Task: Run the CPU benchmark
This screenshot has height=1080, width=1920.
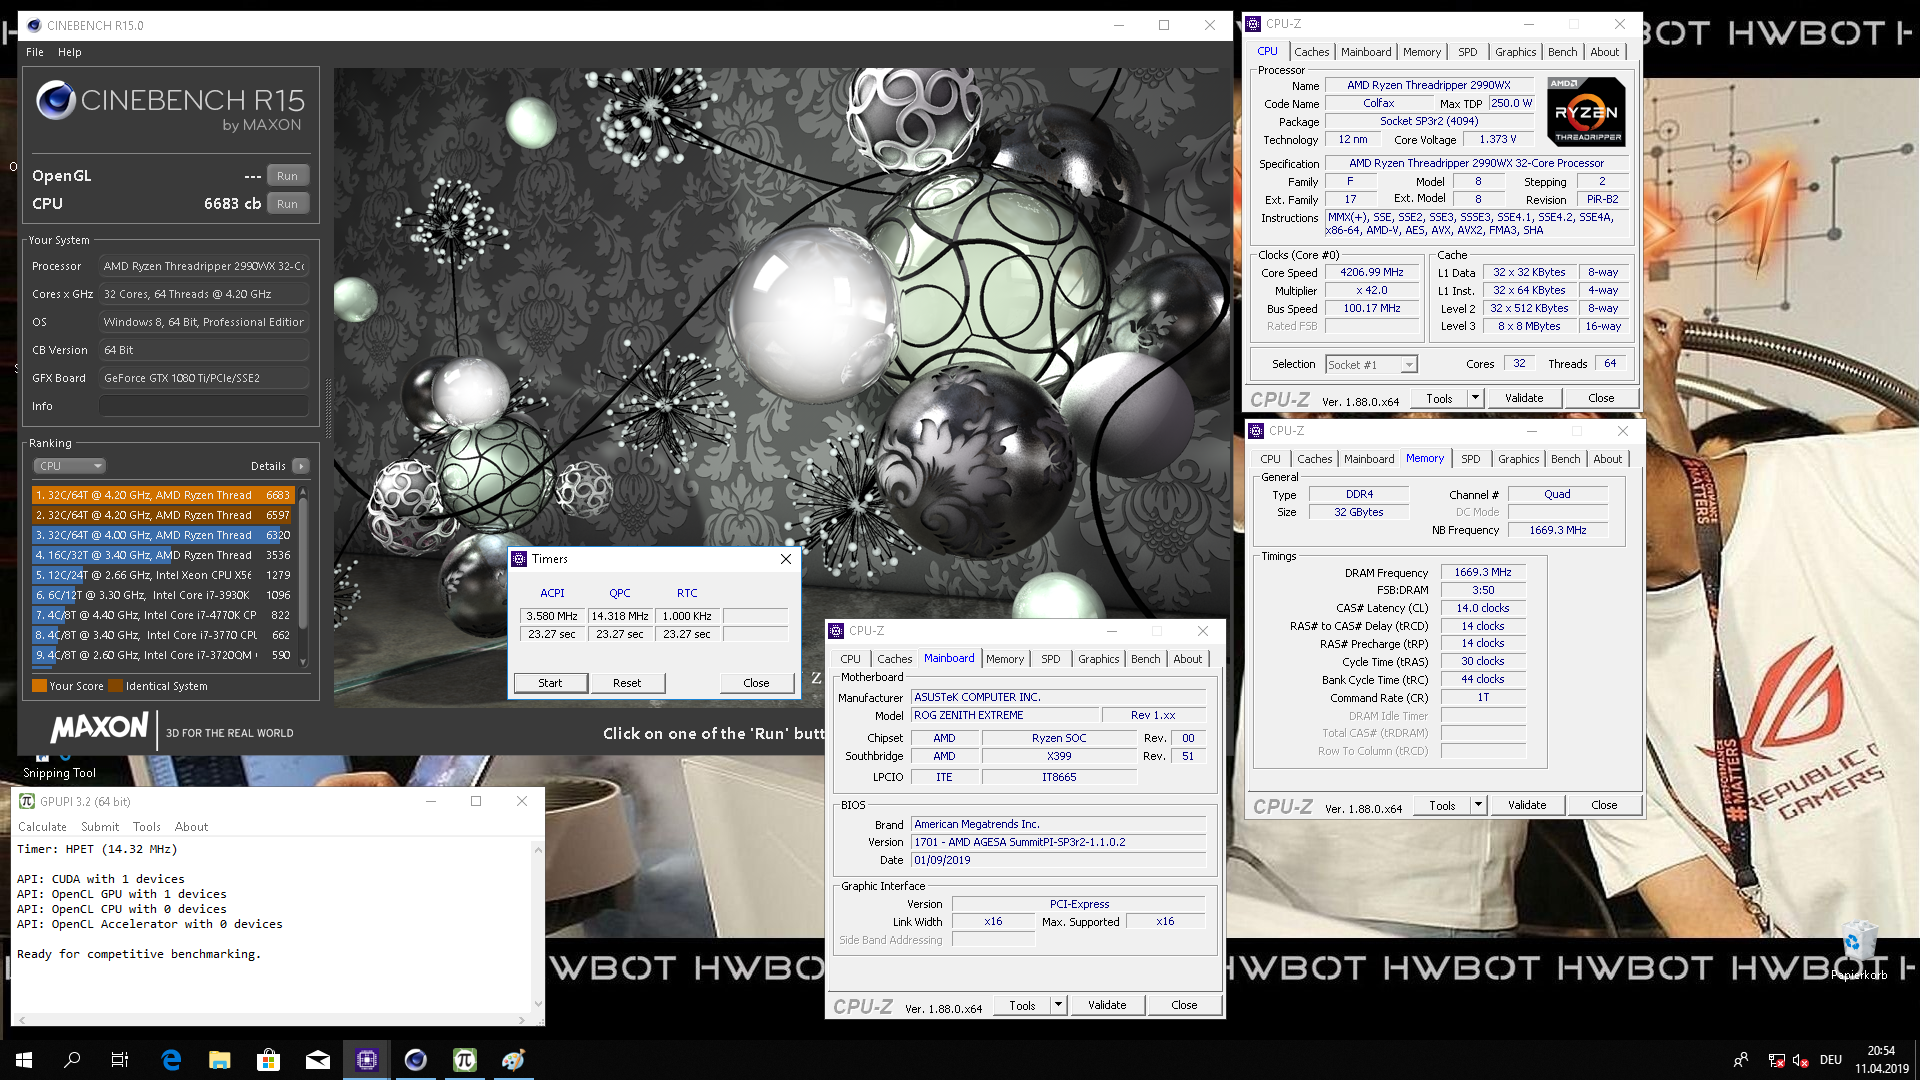Action: tap(287, 204)
